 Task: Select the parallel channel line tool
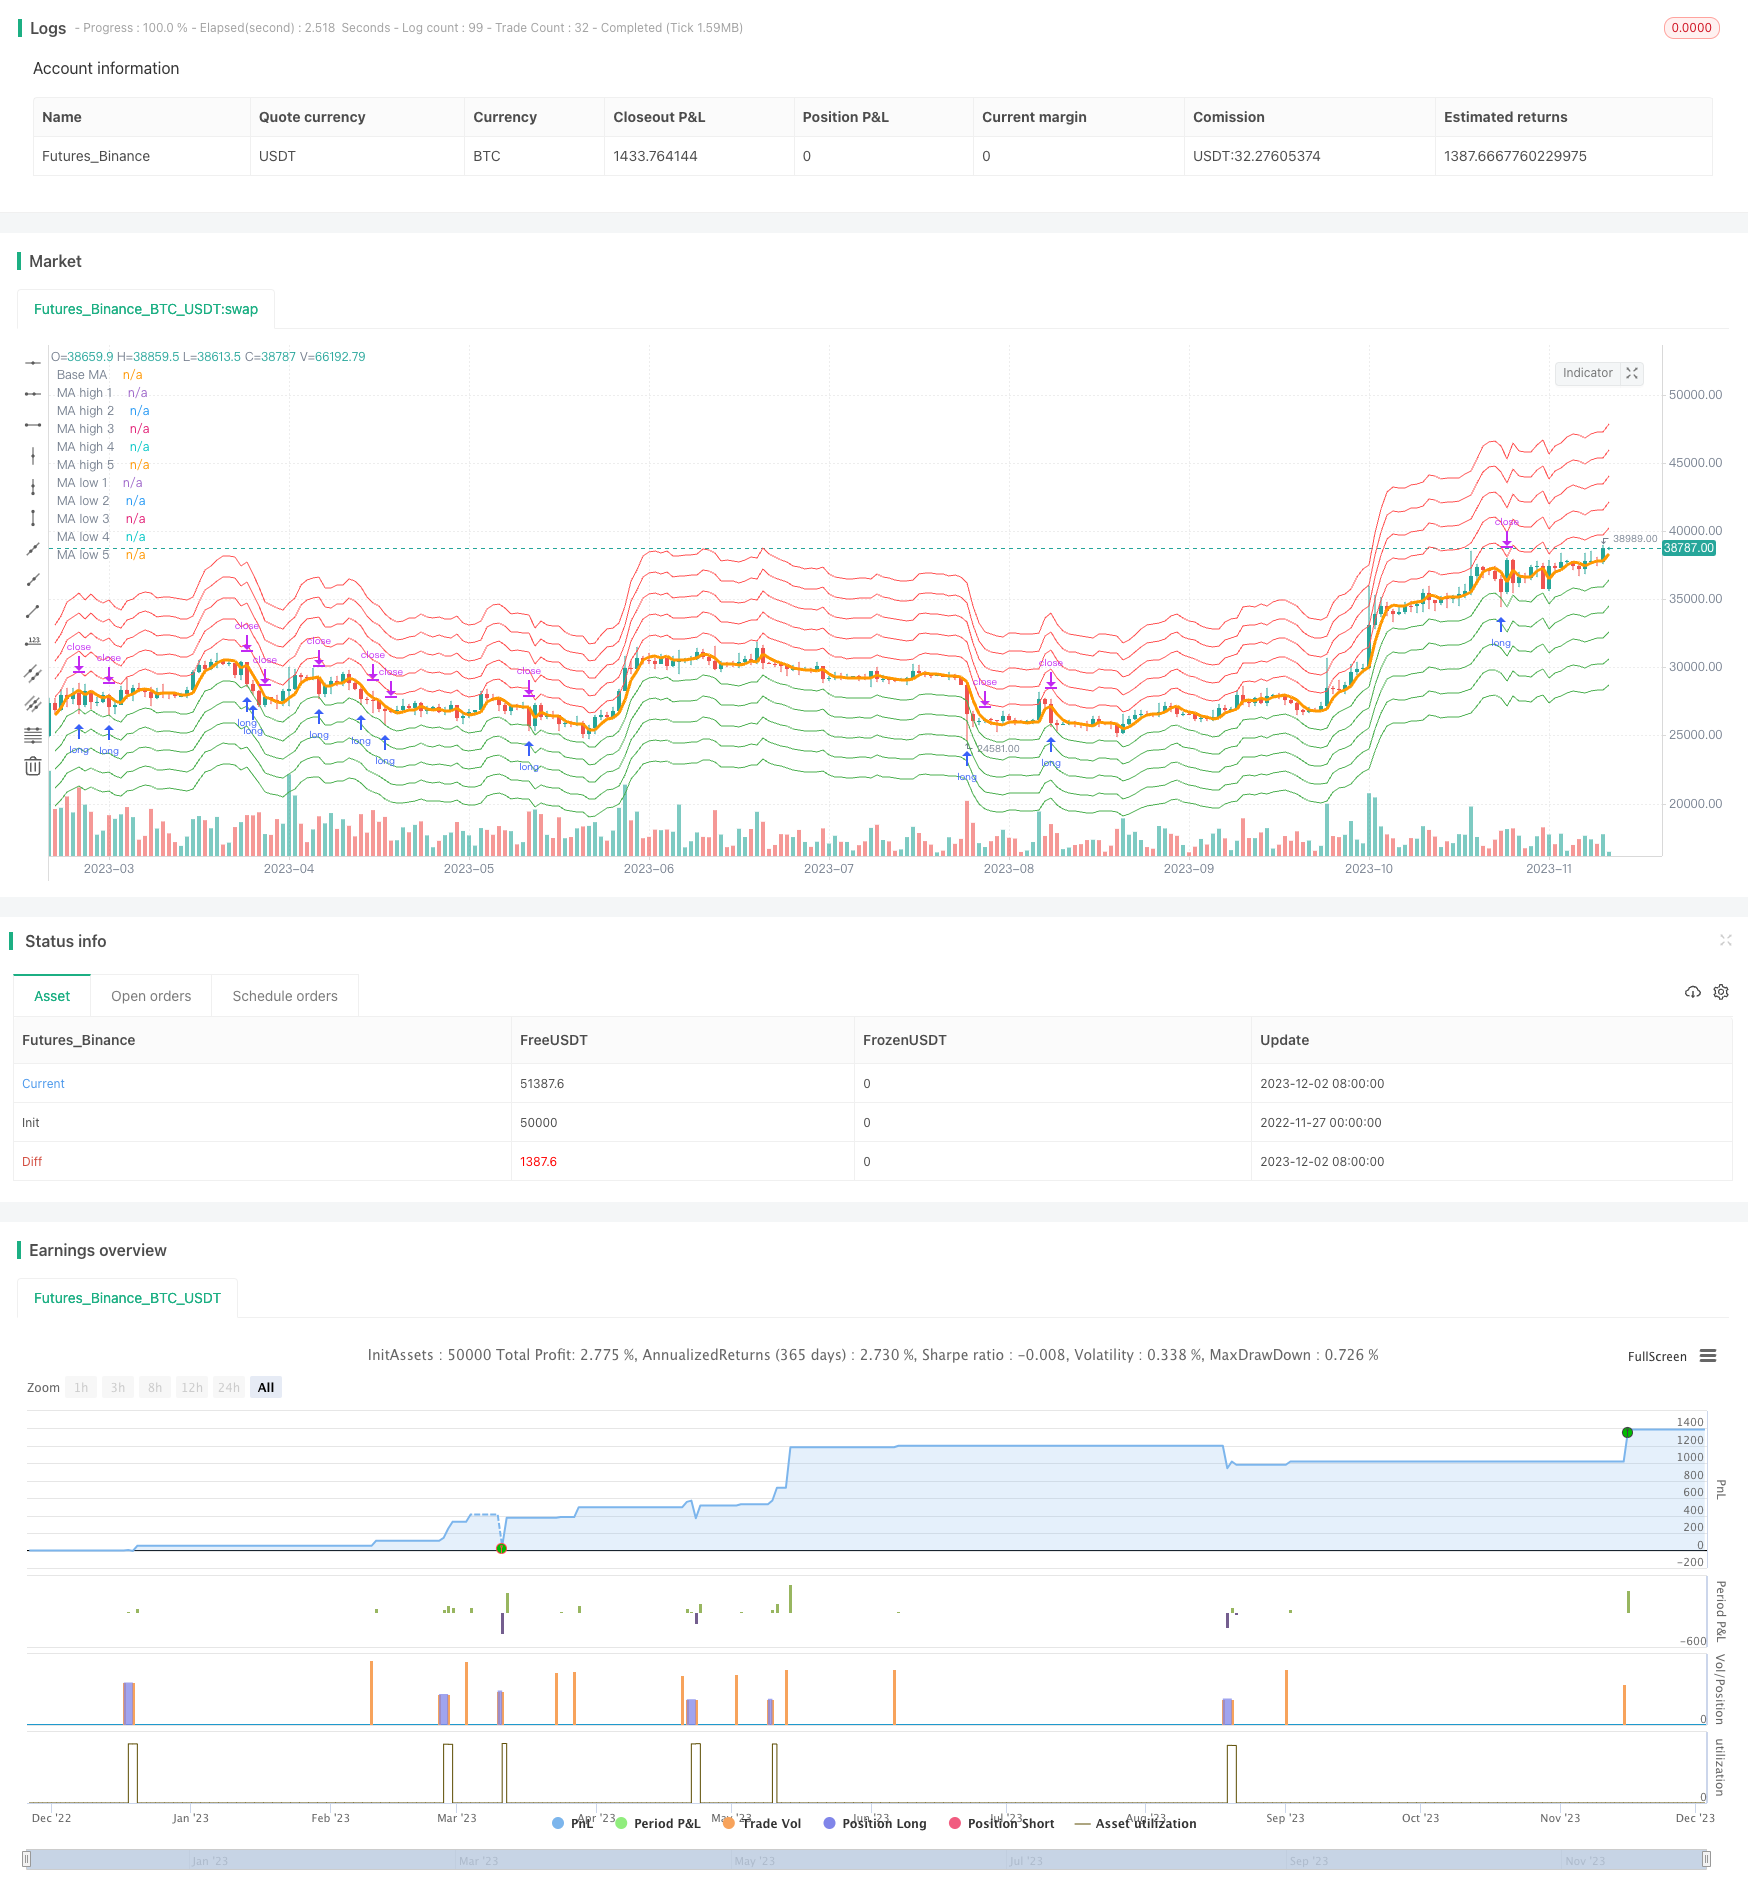[33, 673]
